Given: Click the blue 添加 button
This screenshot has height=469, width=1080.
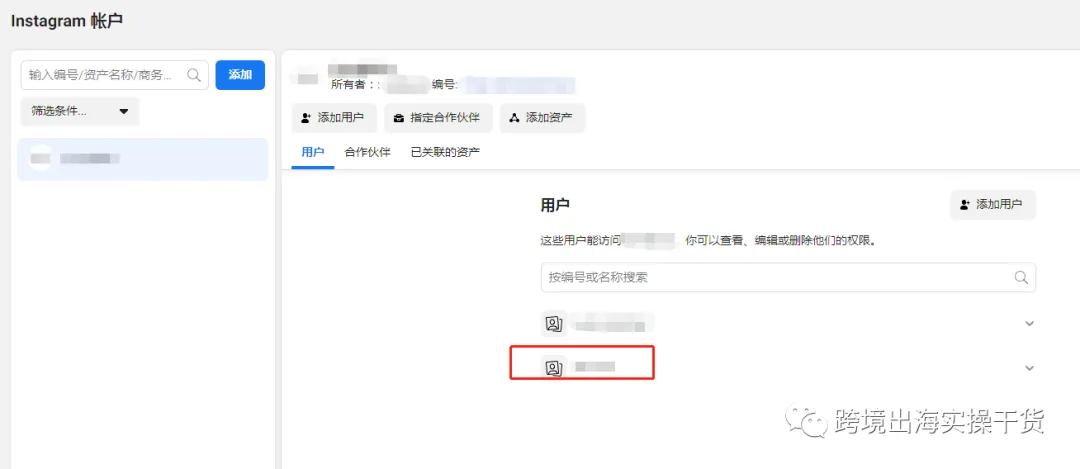Looking at the screenshot, I should [240, 74].
